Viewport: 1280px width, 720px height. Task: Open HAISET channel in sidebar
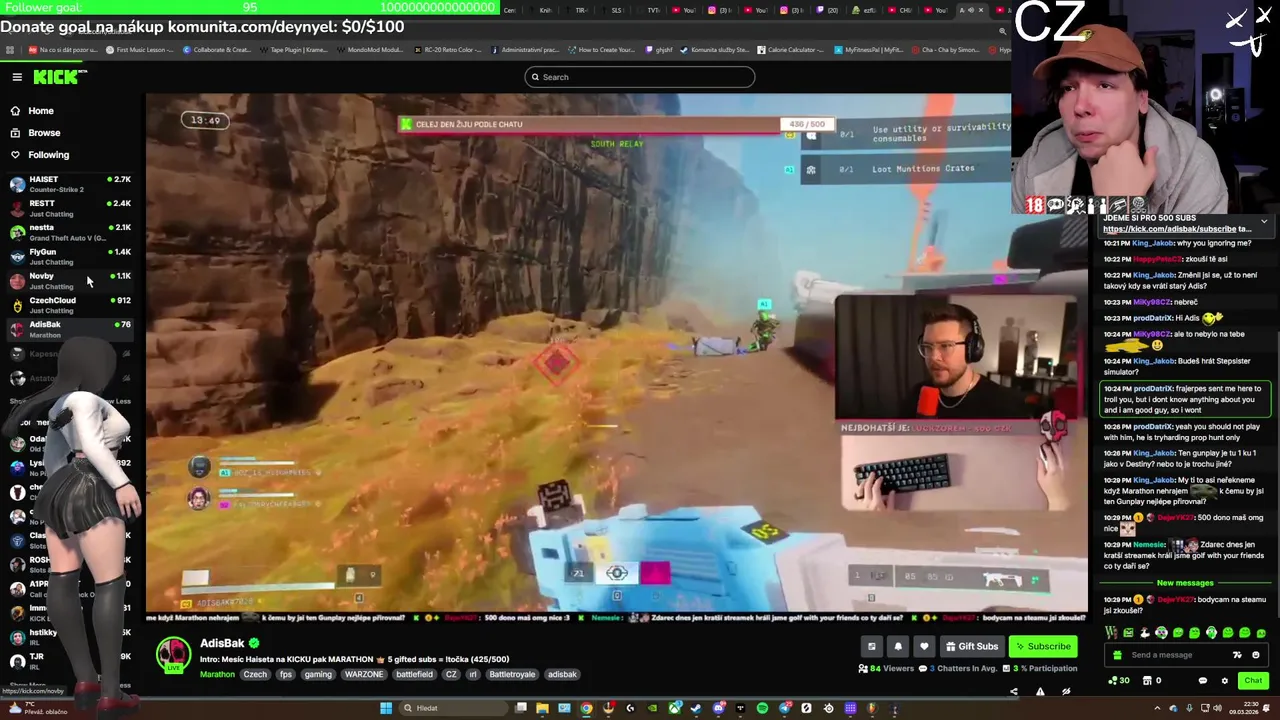(70, 184)
